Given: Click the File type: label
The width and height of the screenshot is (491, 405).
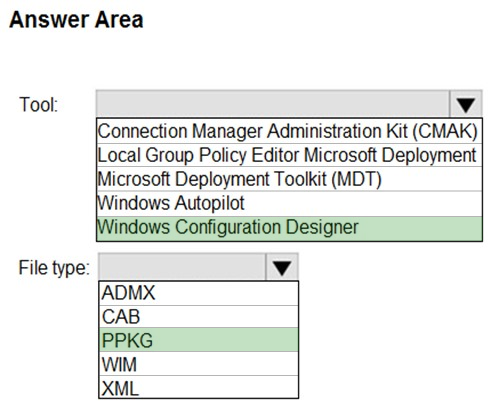Looking at the screenshot, I should (x=54, y=268).
